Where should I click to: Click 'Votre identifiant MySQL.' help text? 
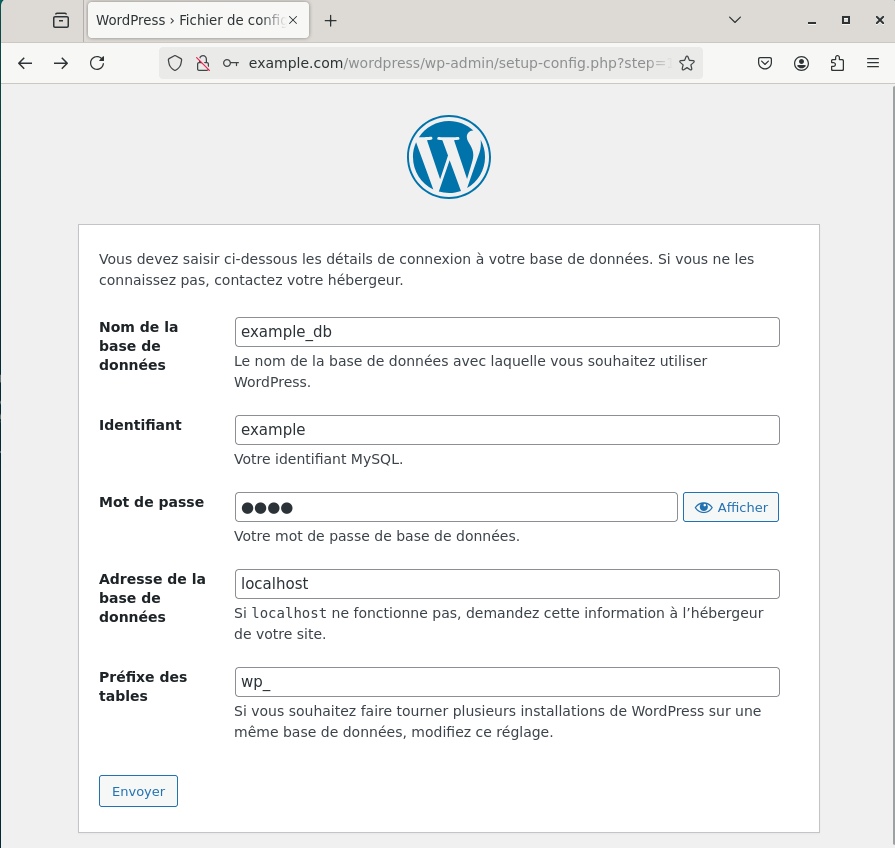pos(319,459)
